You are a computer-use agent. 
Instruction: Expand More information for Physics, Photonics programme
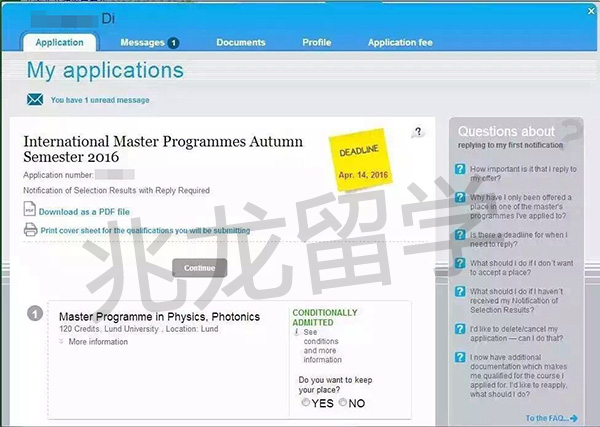[97, 342]
